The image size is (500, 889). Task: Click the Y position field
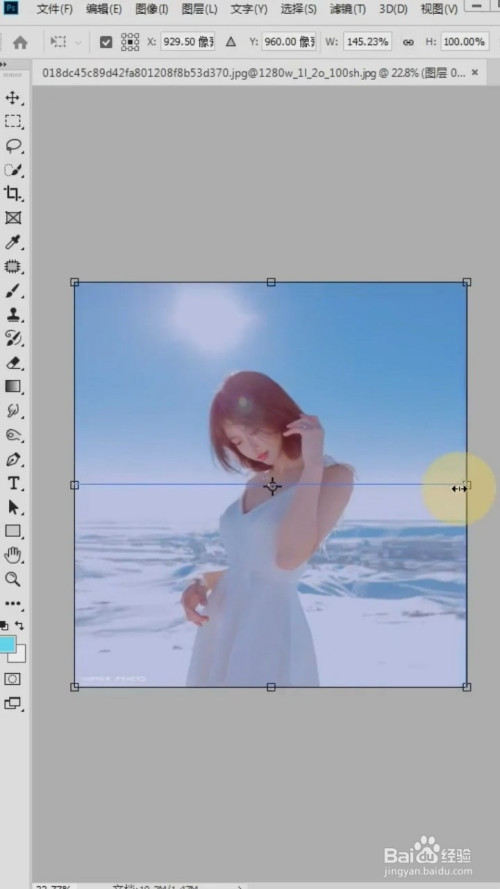click(289, 42)
